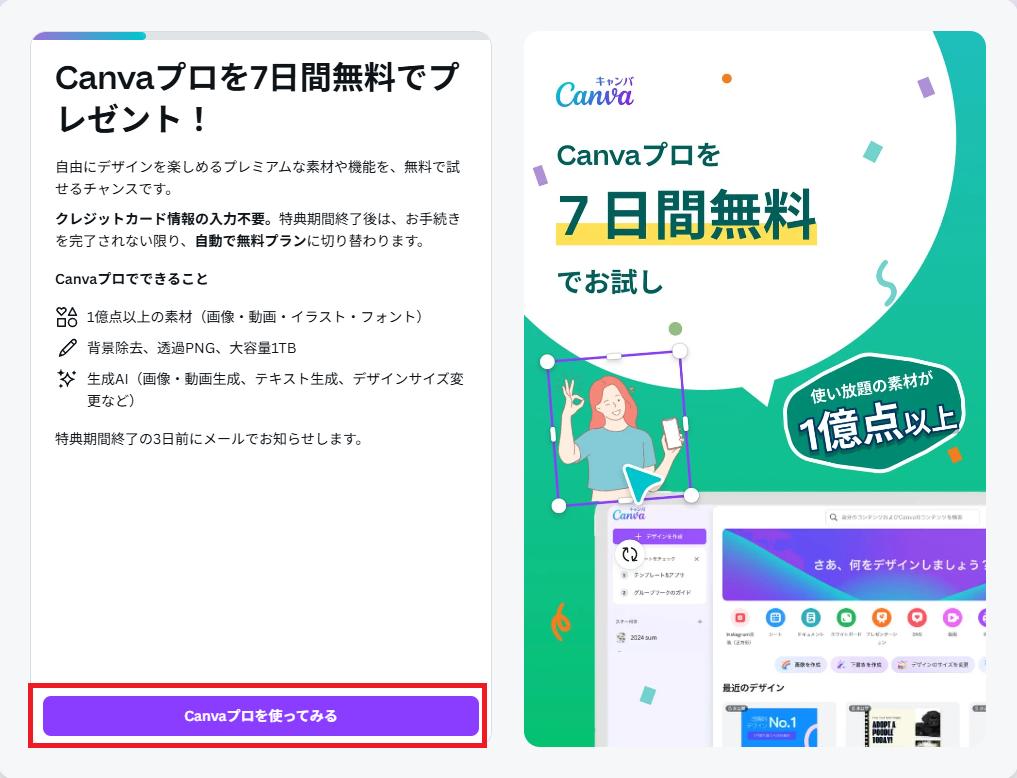
Task: Select the green whiteboard icon
Action: point(846,617)
